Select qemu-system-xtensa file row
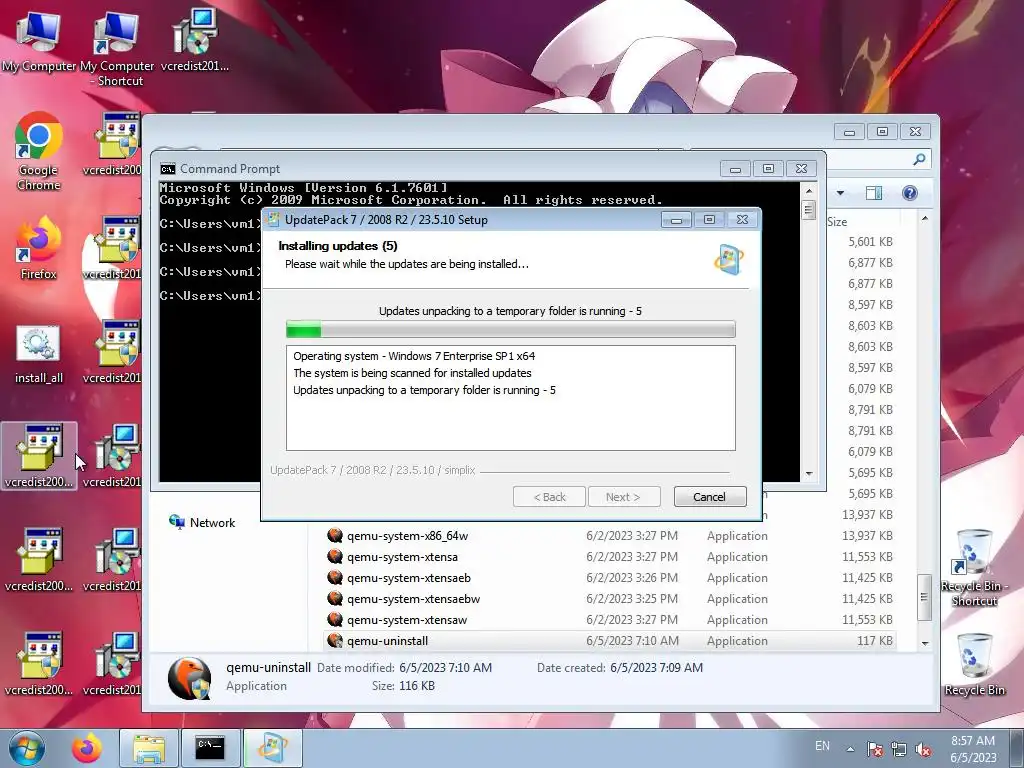This screenshot has width=1024, height=768. pos(610,556)
